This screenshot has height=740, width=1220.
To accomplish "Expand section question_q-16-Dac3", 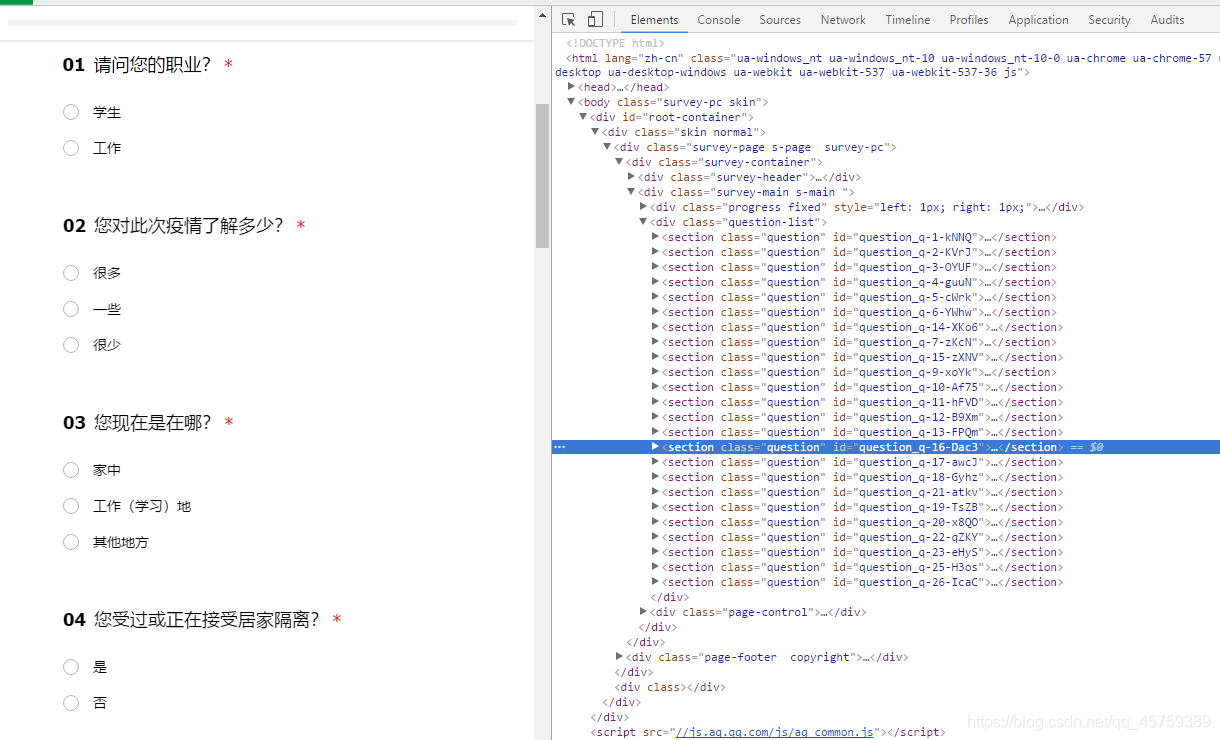I will 655,447.
